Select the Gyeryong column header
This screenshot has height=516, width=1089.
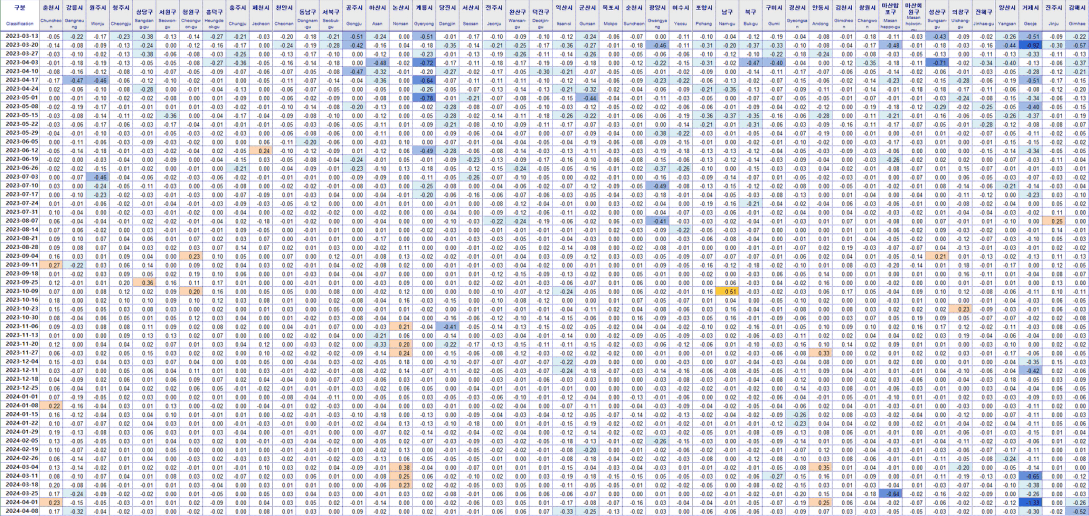pyautogui.click(x=425, y=16)
